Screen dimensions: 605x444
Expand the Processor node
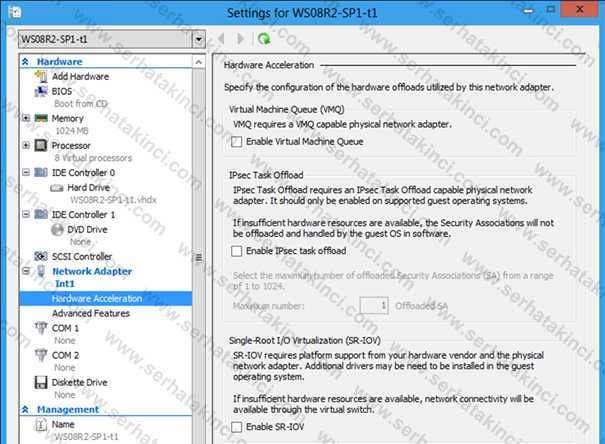pyautogui.click(x=26, y=145)
